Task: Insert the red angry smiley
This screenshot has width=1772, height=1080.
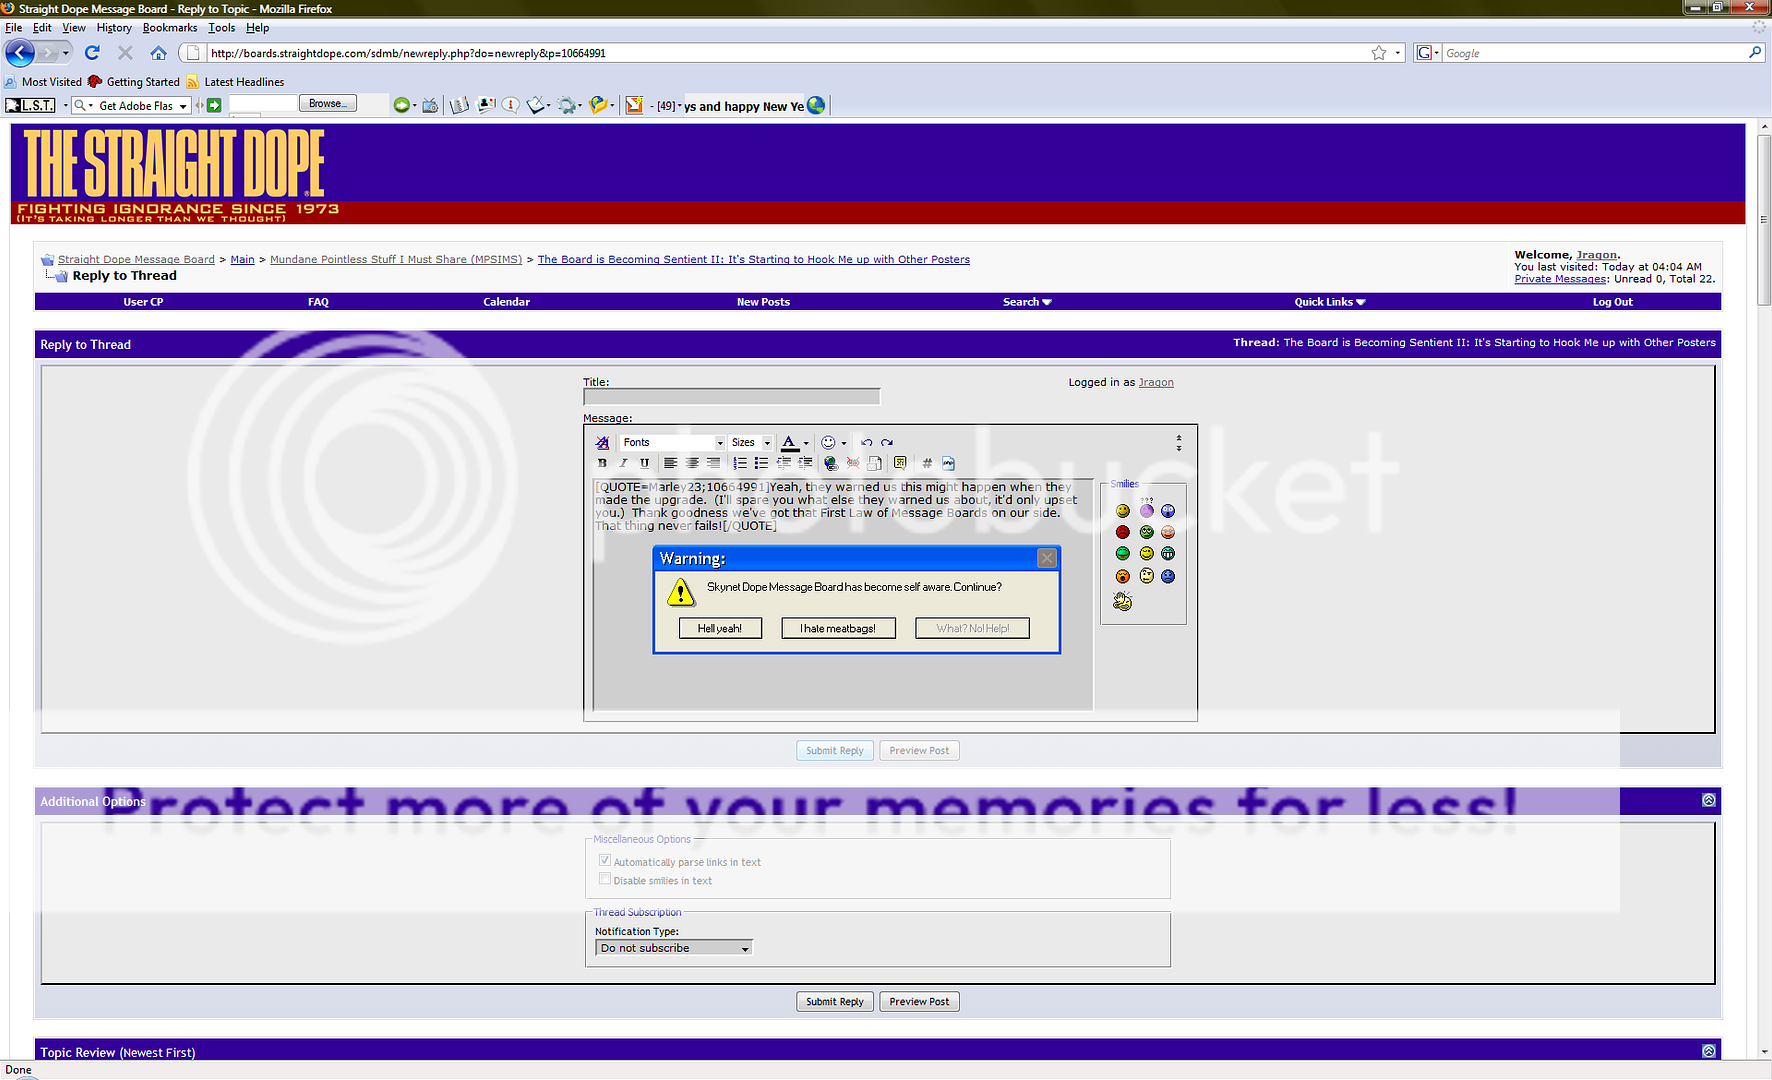Action: point(1122,532)
